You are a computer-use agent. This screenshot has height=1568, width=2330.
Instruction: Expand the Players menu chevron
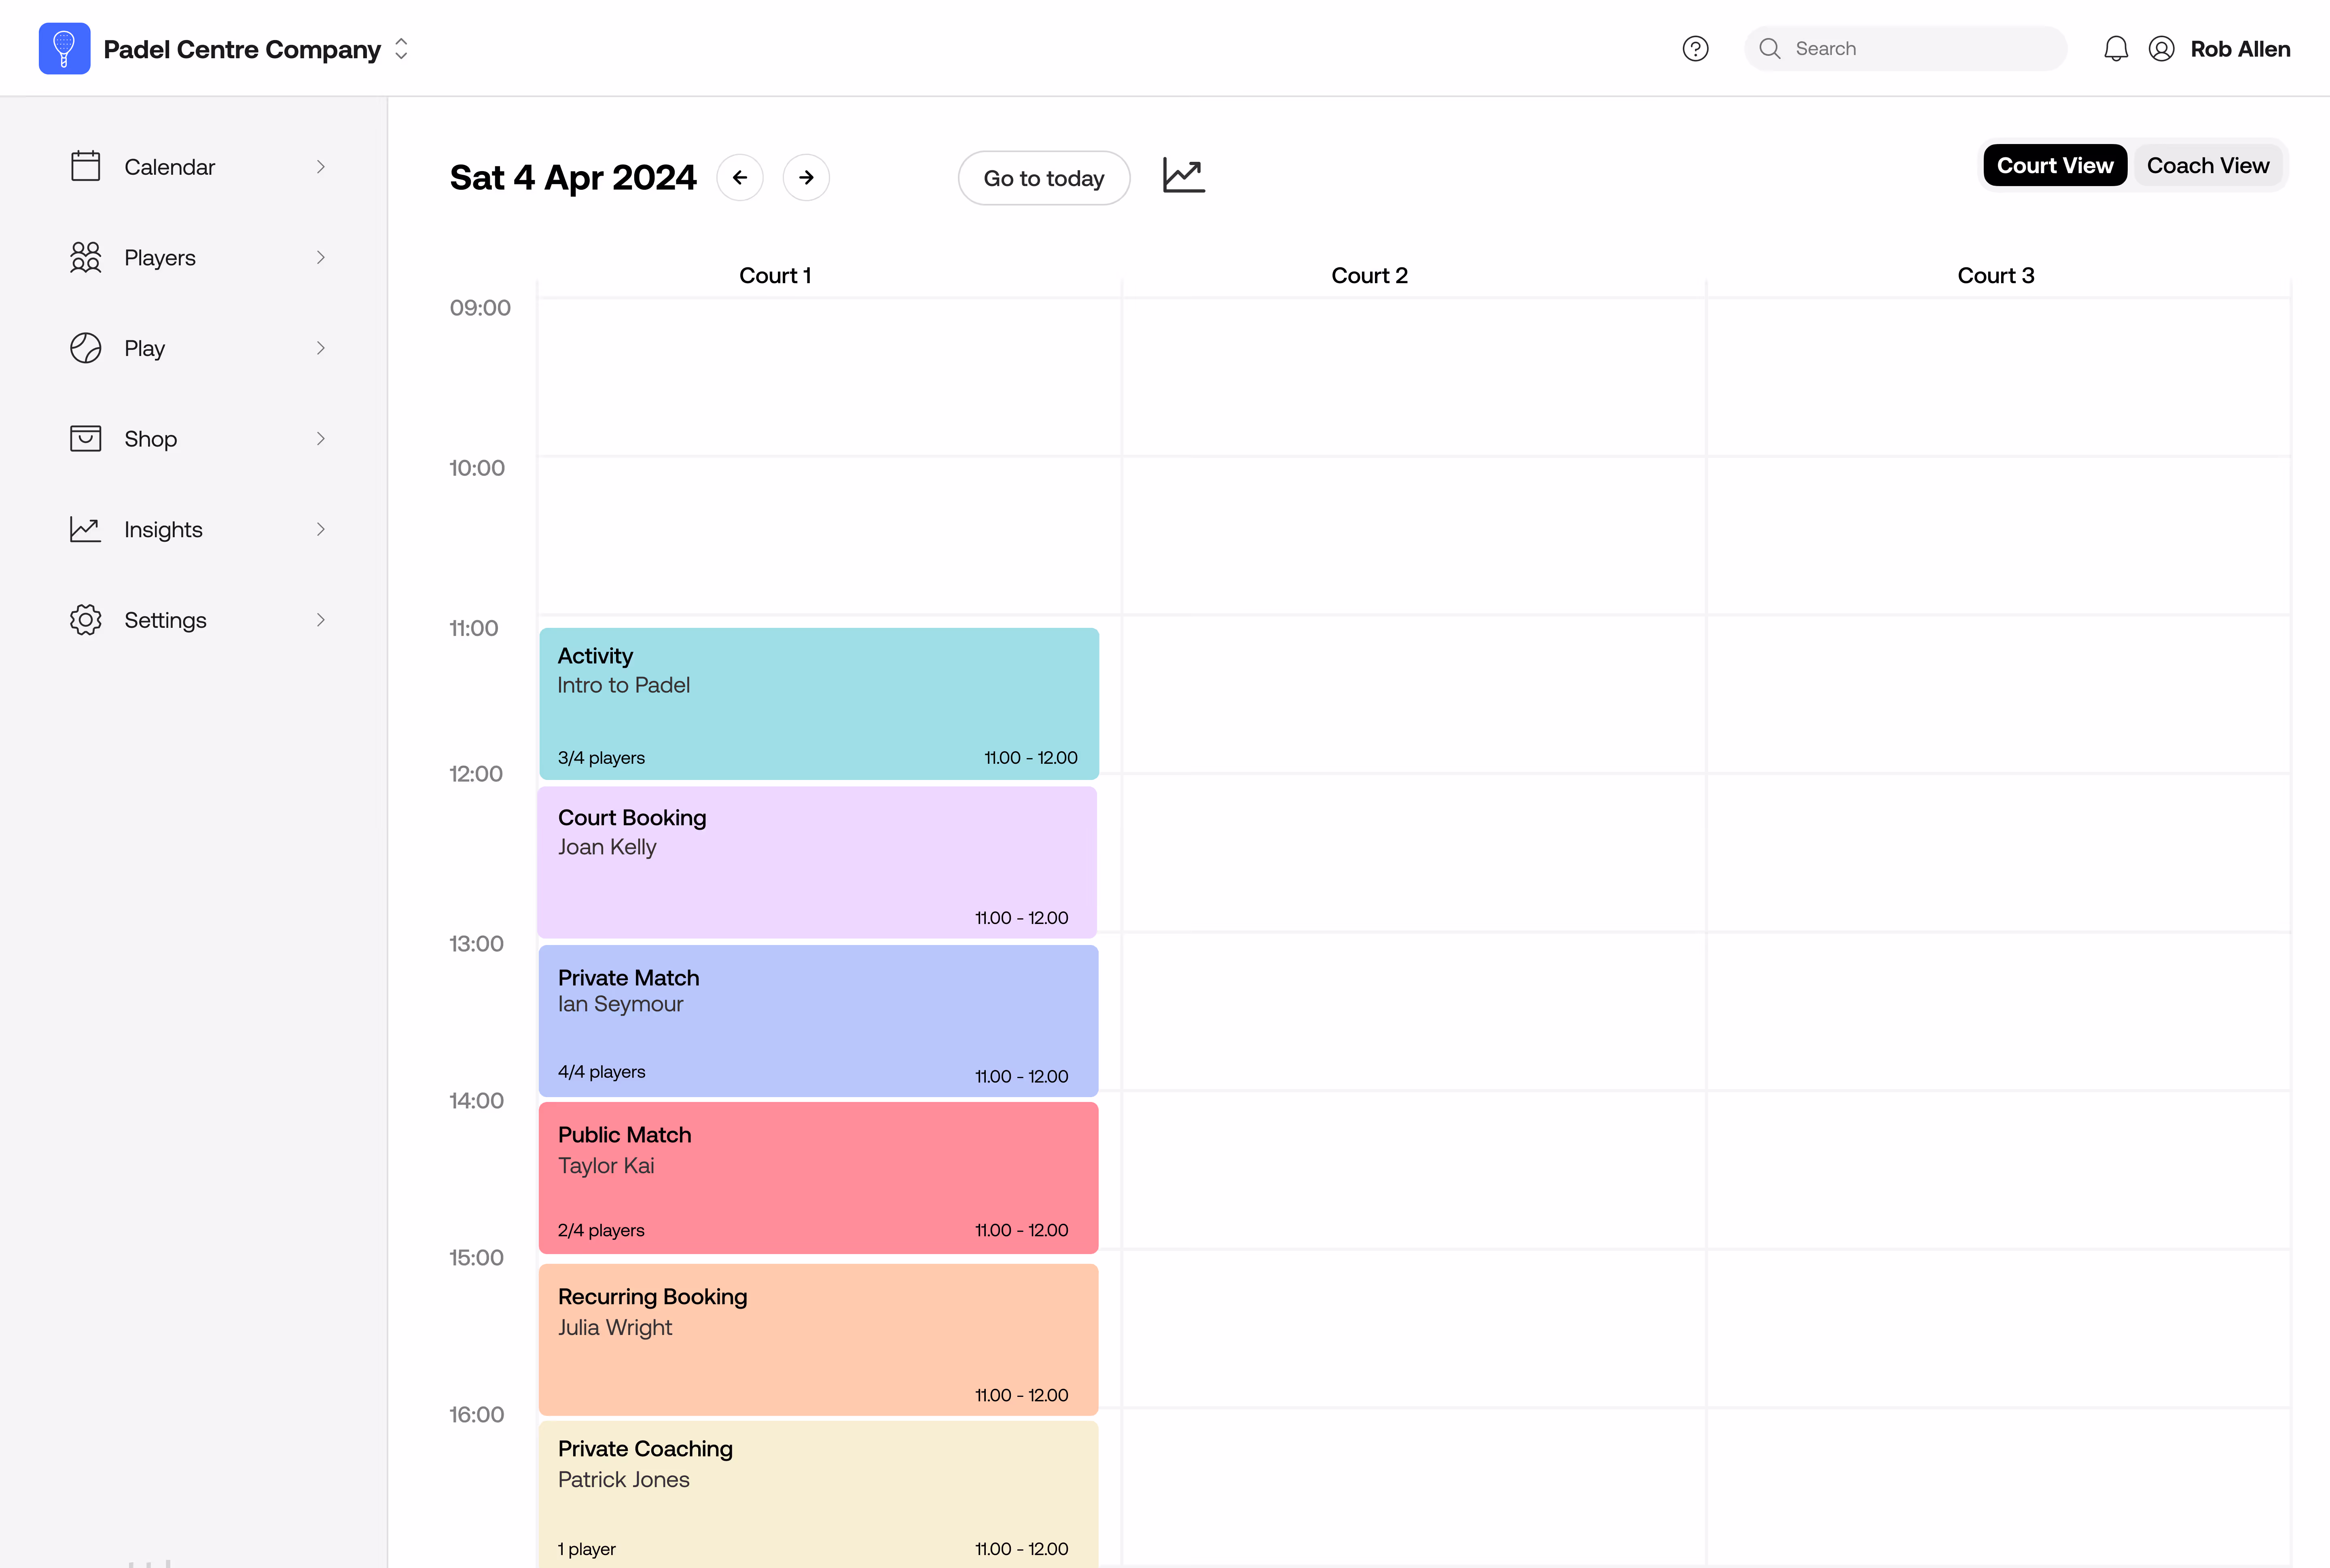click(321, 257)
